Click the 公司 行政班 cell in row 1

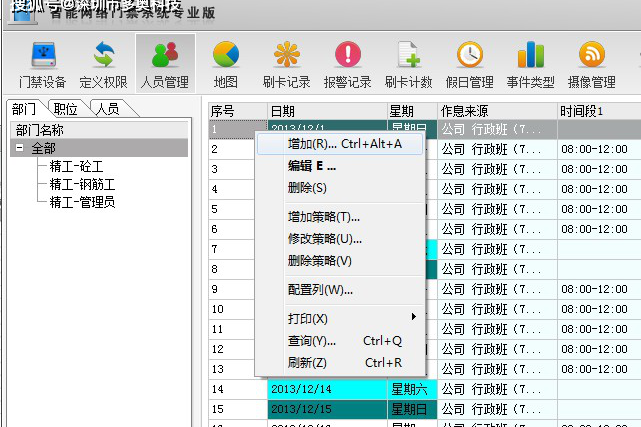tap(498, 130)
